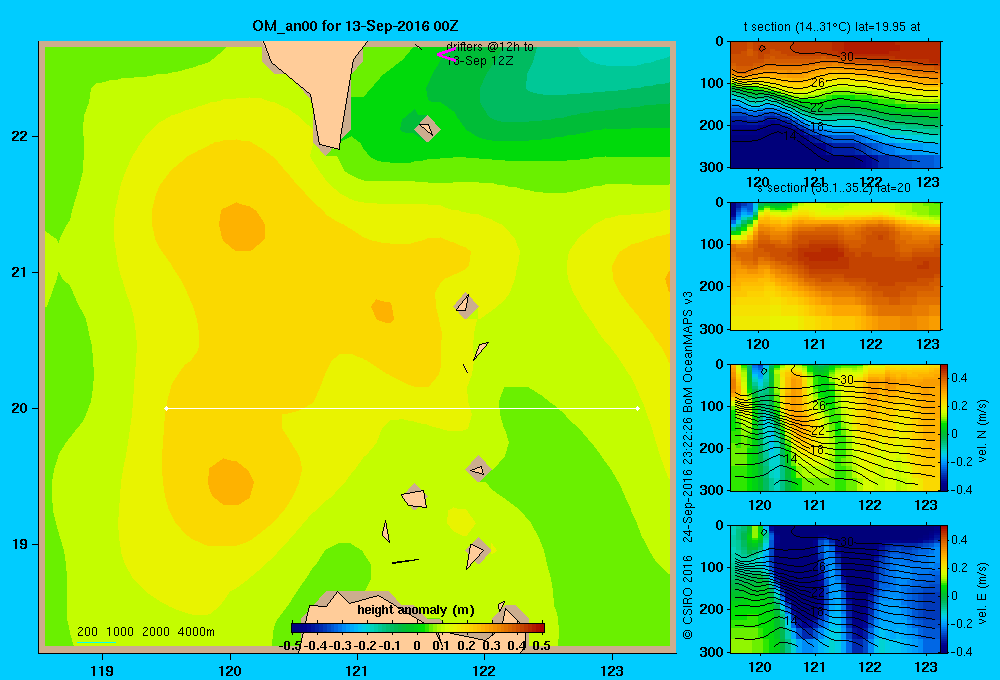Click the "0.5" end label of the height anomaly scale
This screenshot has width=1000, height=680.
[541, 646]
